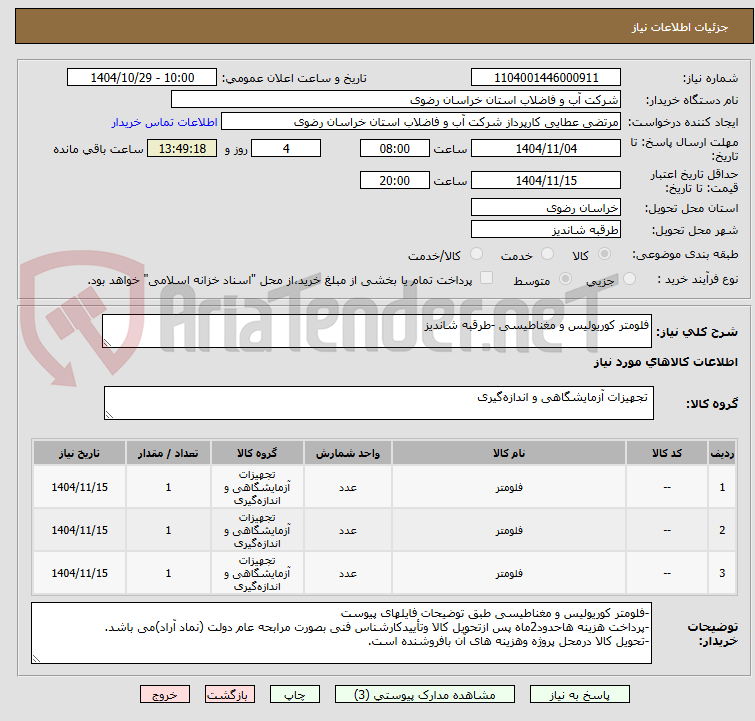
Task: Click the date 1404/11/15 in row 2
Action: coord(79,530)
